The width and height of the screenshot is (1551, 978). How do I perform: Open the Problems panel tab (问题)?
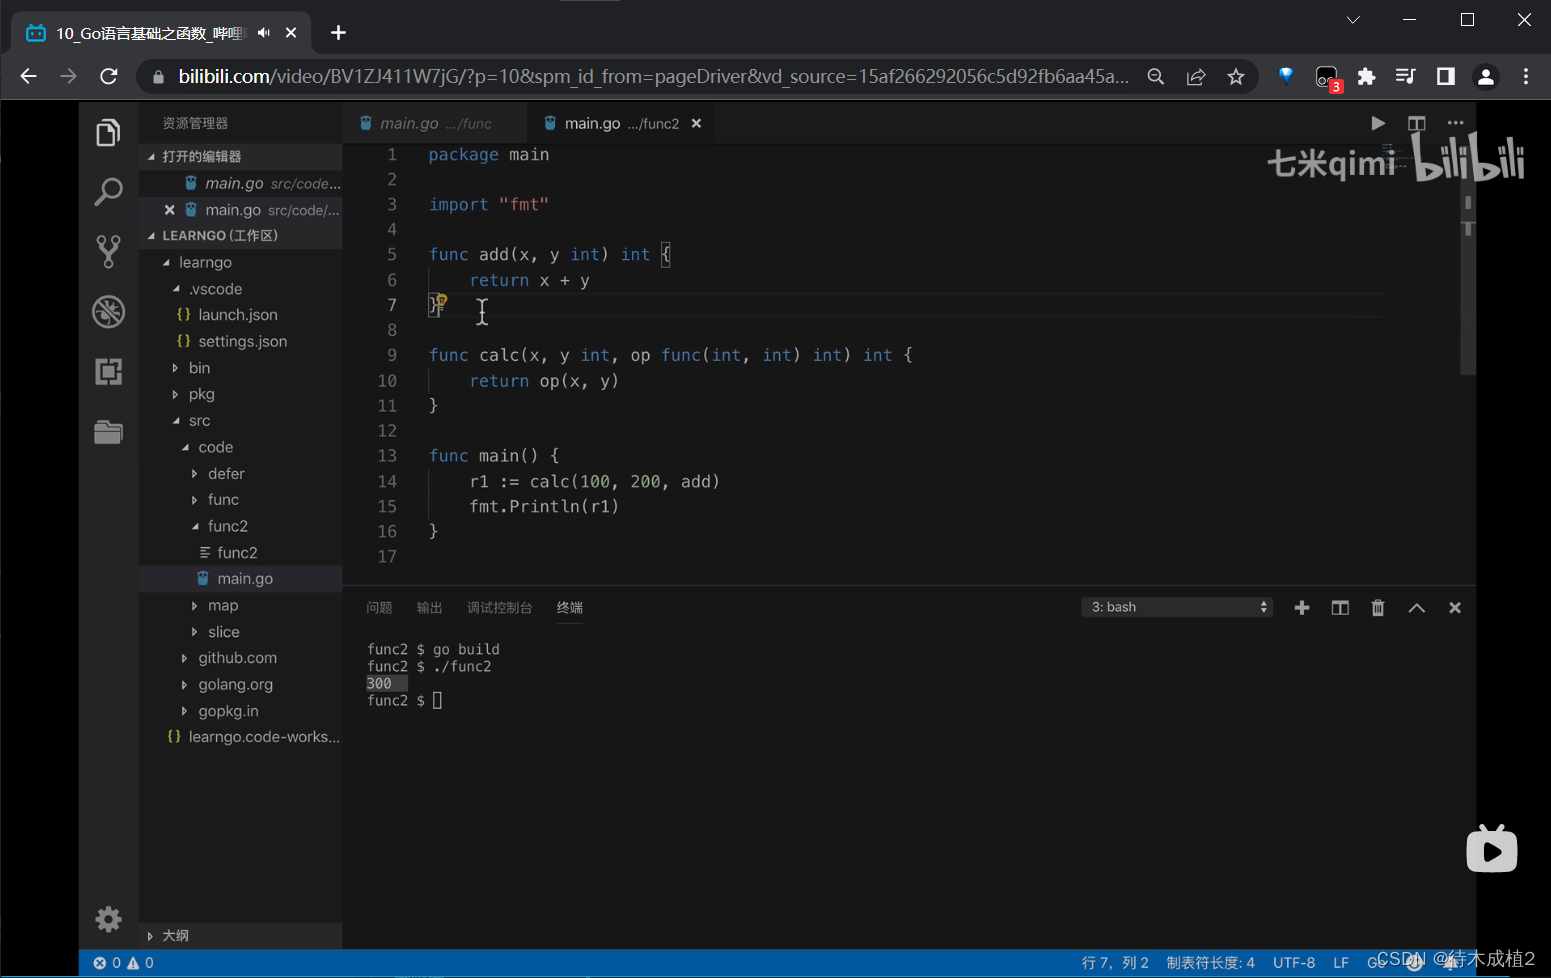(x=379, y=608)
